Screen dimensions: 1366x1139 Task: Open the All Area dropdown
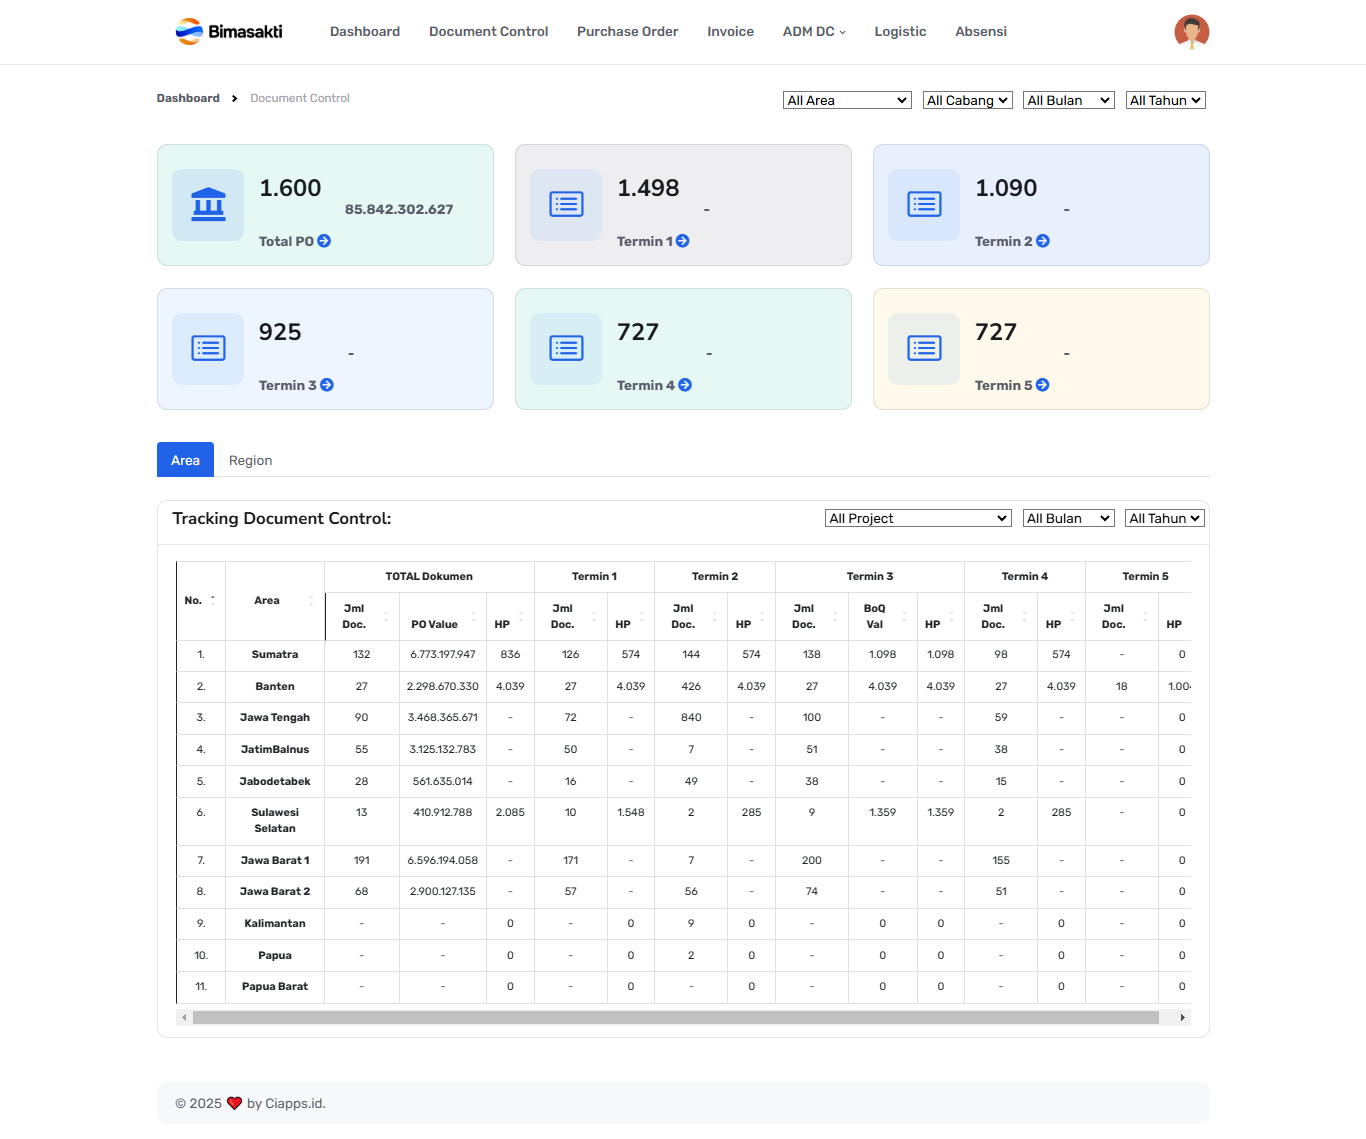846,100
